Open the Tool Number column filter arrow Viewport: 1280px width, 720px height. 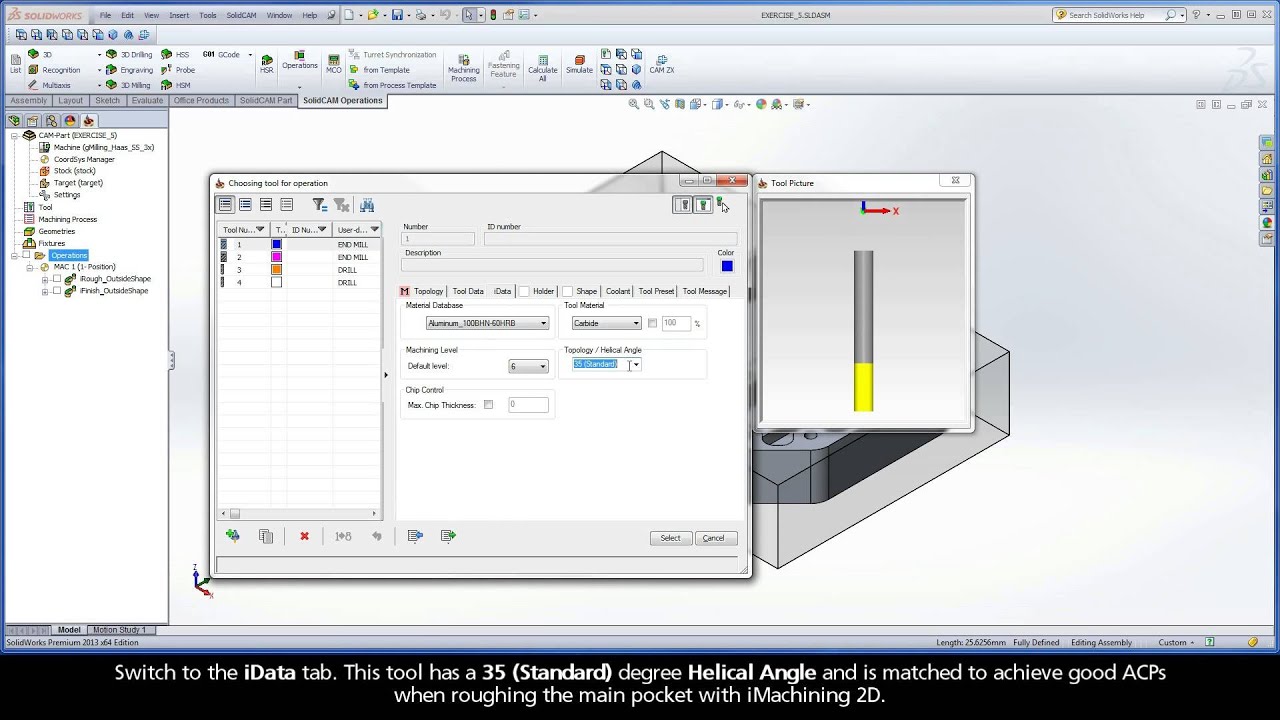[x=260, y=230]
